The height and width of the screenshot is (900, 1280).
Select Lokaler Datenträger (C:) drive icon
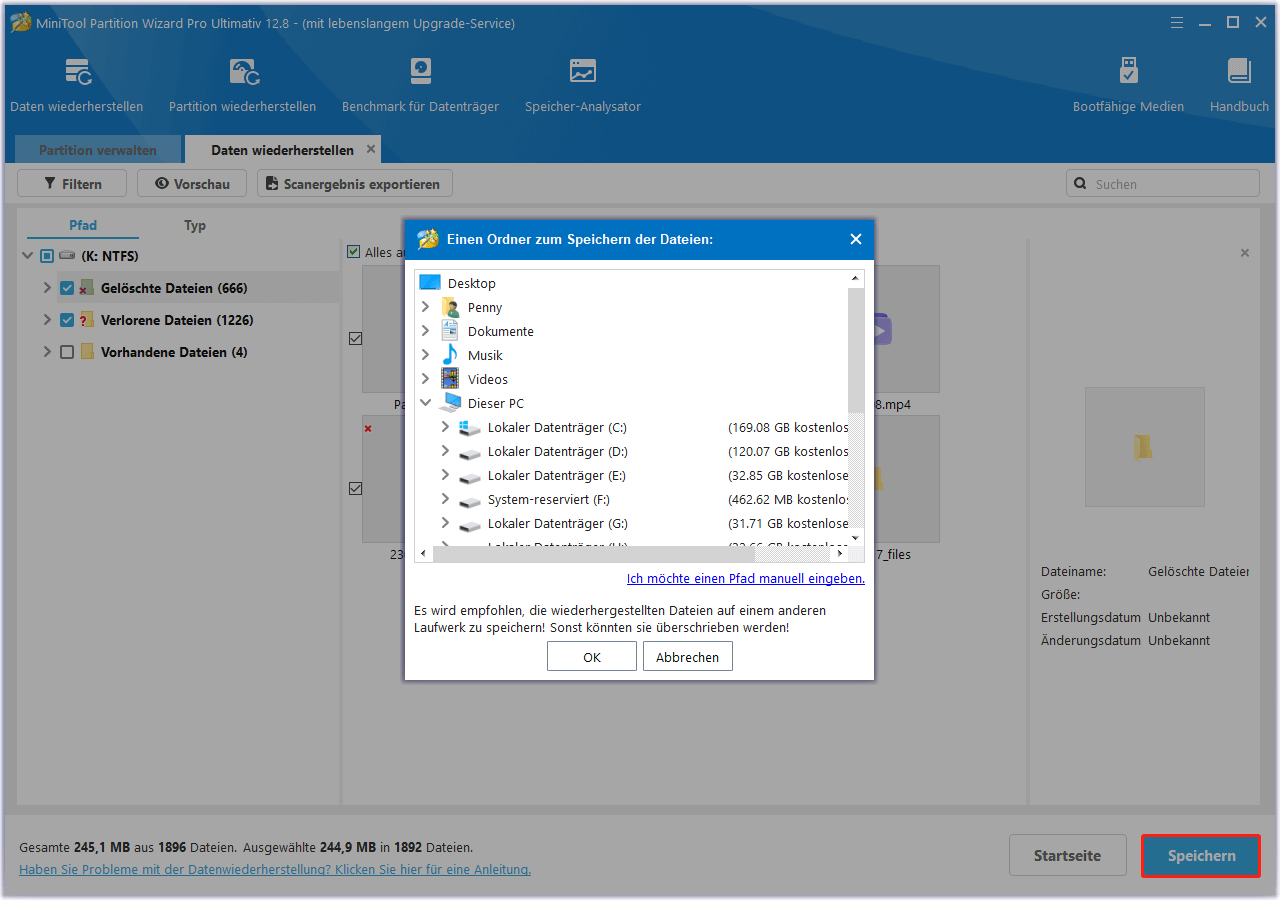click(469, 428)
